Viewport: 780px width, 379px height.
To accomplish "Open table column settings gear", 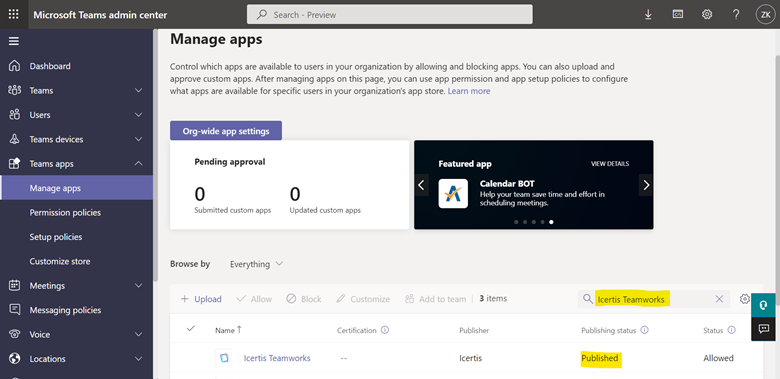I will coord(745,299).
